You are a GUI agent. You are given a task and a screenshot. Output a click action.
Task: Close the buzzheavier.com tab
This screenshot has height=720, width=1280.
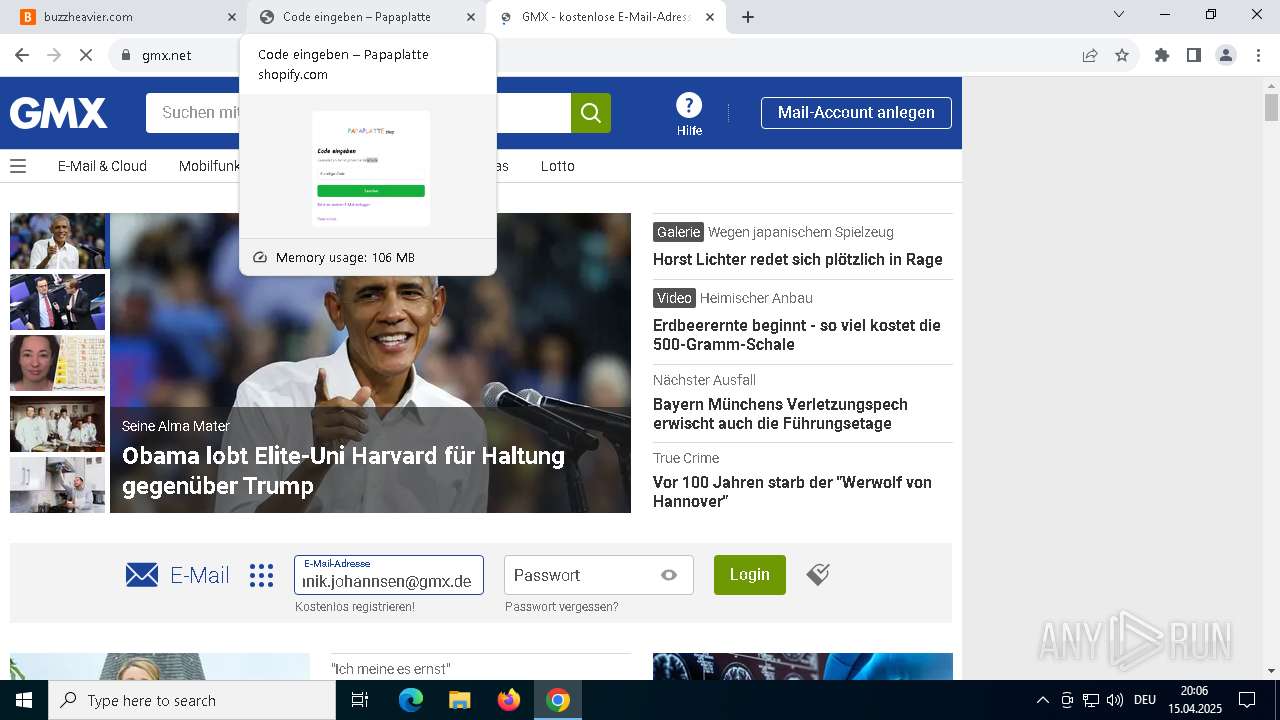tap(232, 17)
